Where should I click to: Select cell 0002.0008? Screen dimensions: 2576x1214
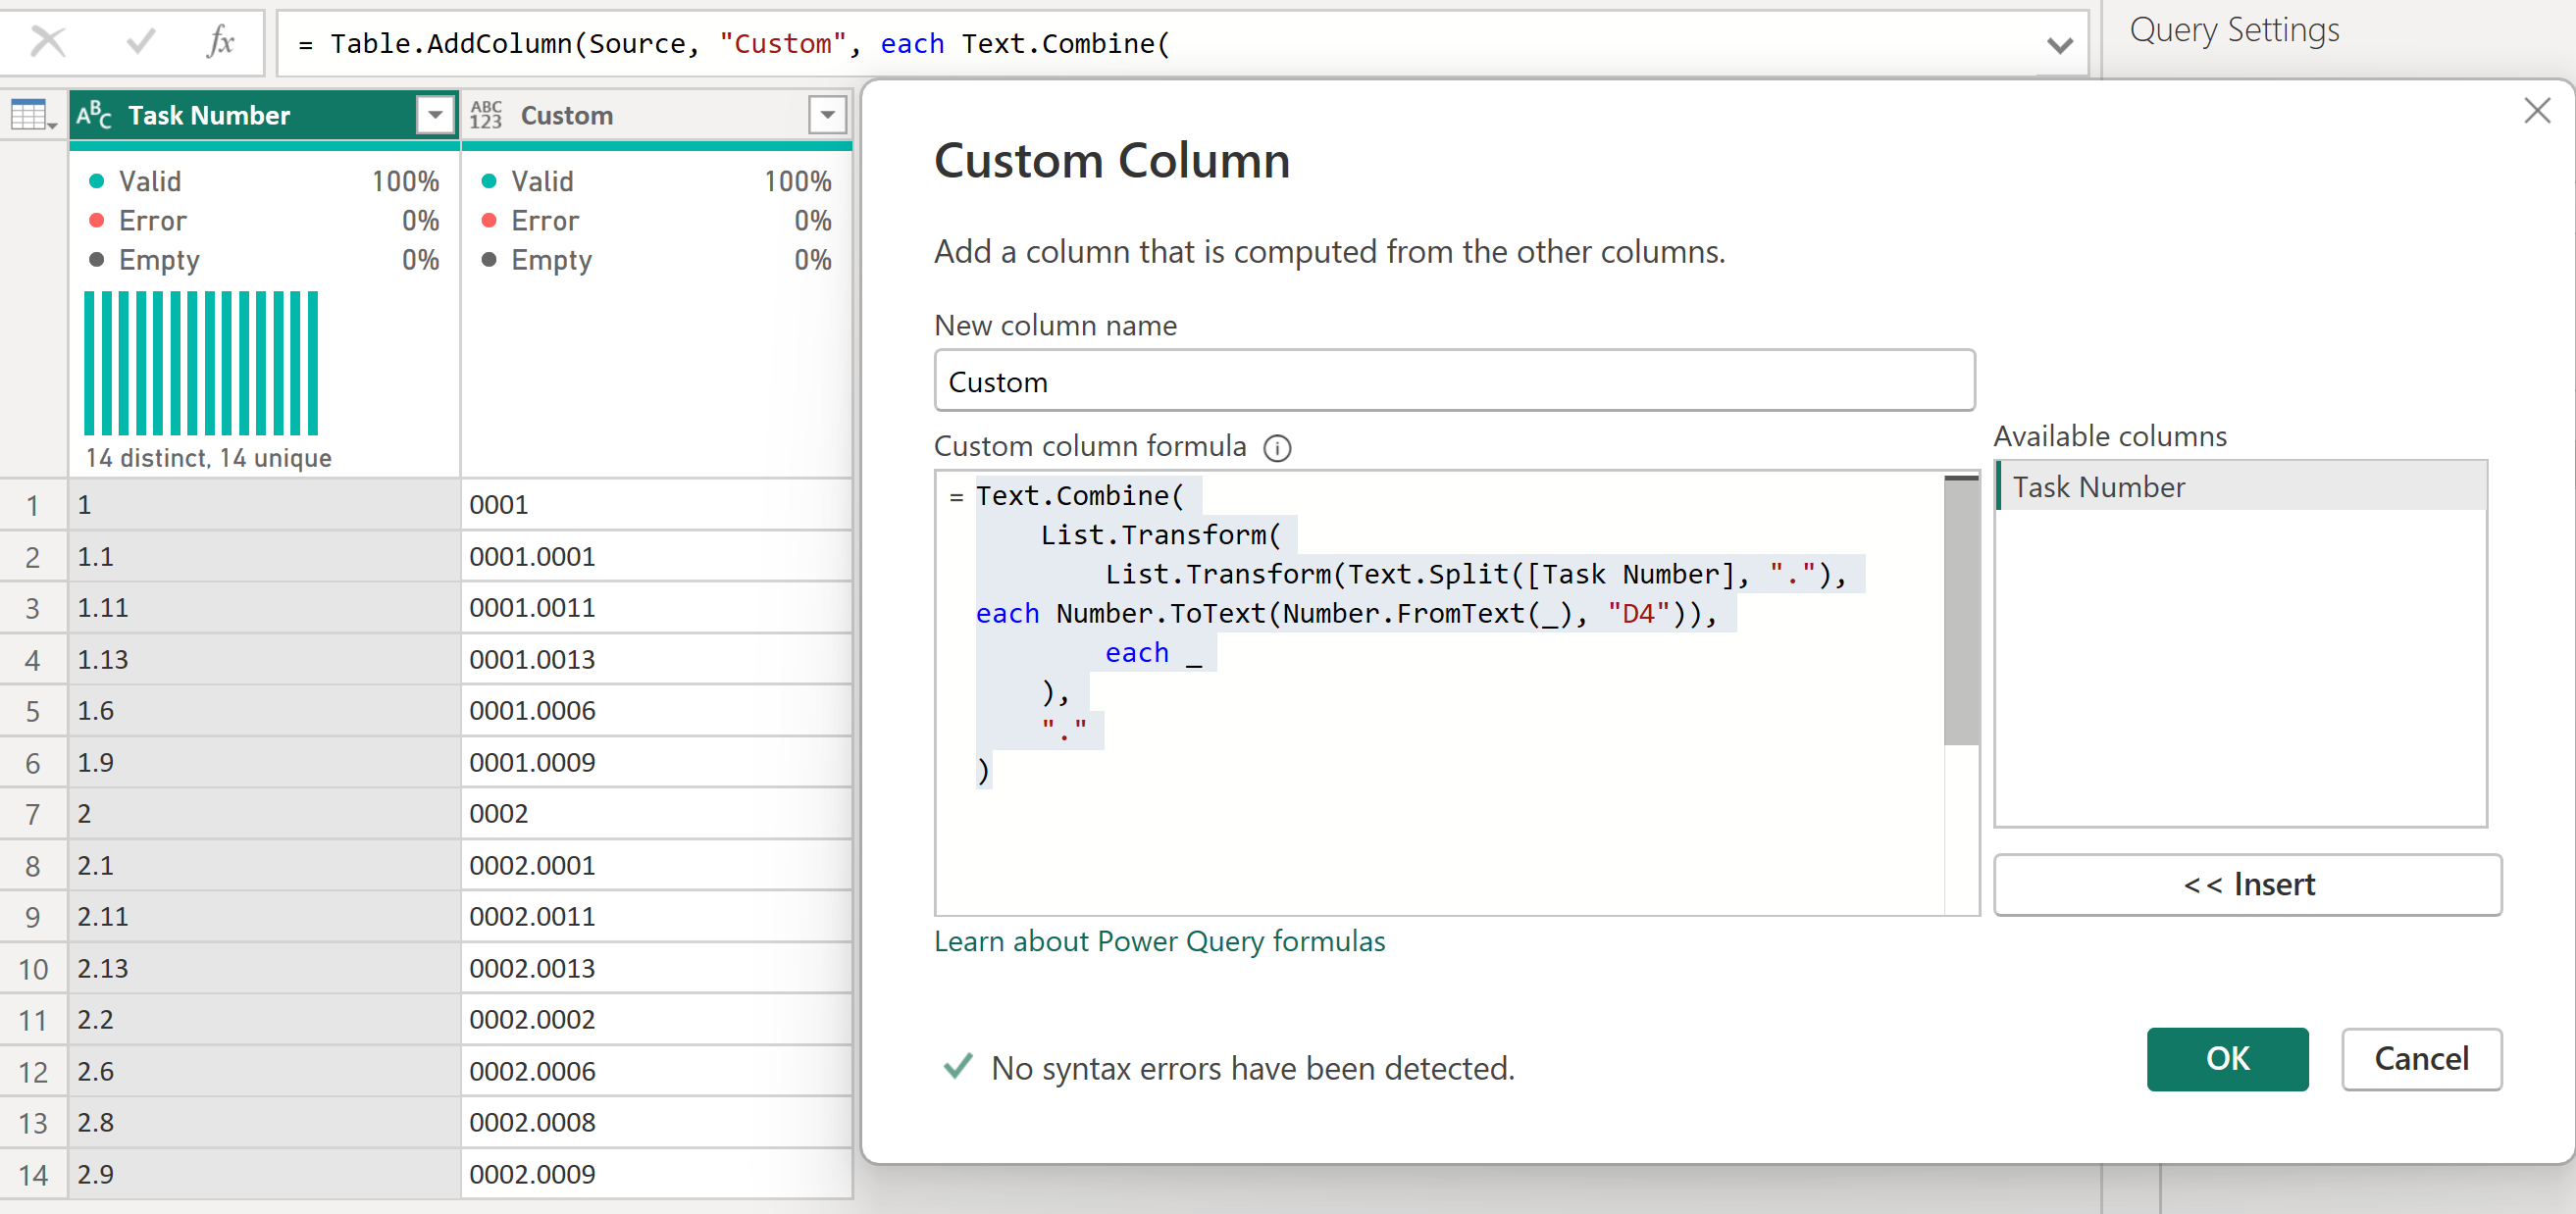[656, 1123]
